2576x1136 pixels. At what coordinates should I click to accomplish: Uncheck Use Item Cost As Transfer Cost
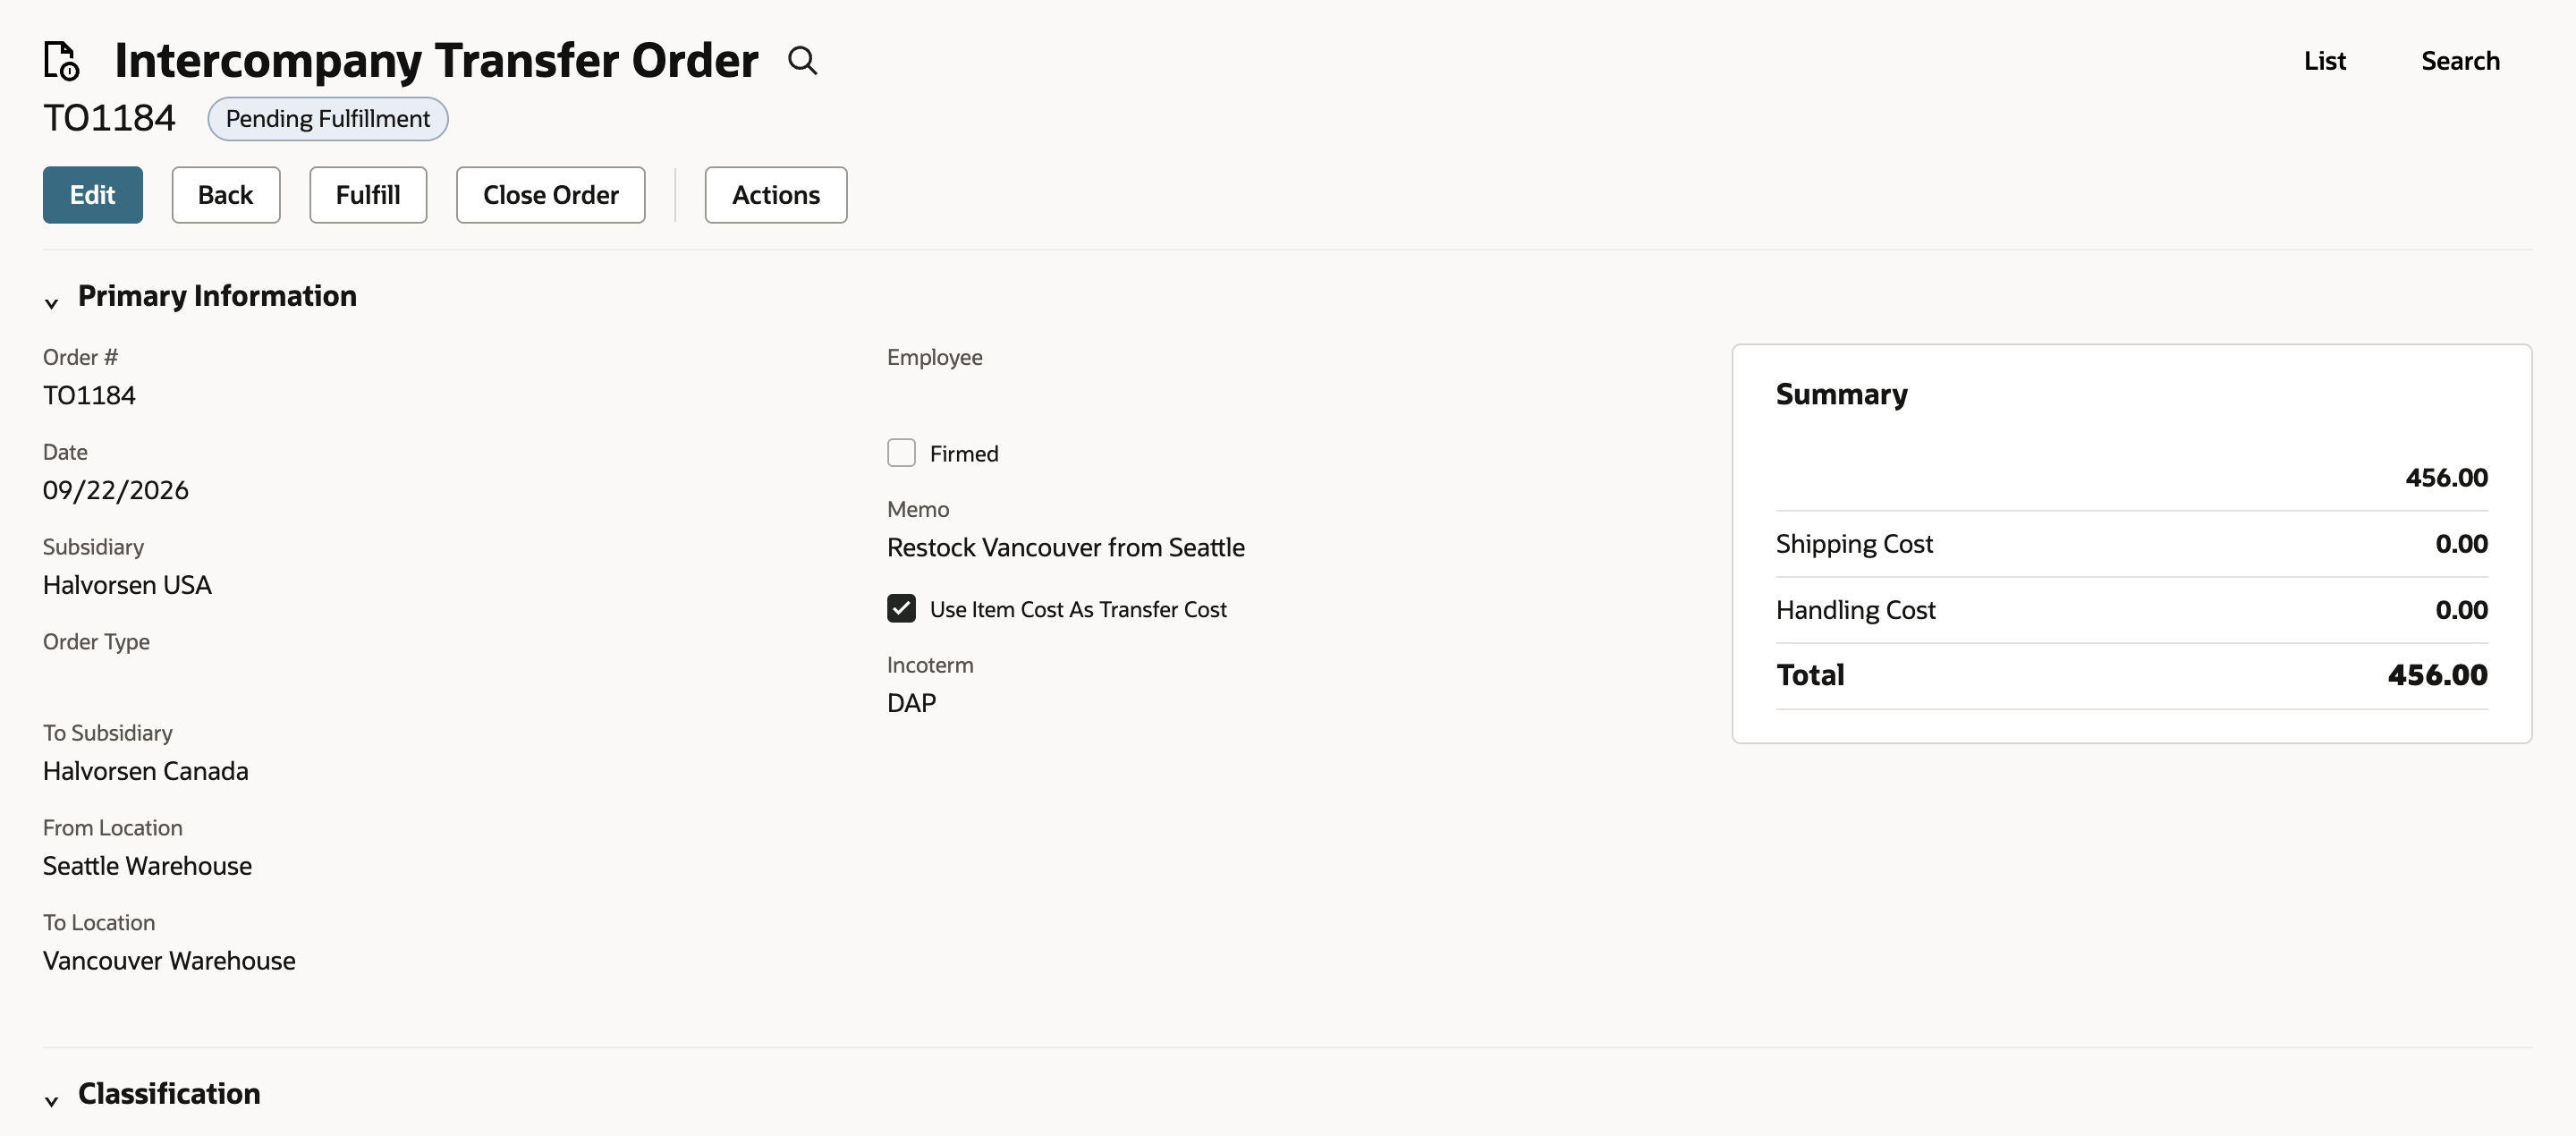[x=901, y=608]
